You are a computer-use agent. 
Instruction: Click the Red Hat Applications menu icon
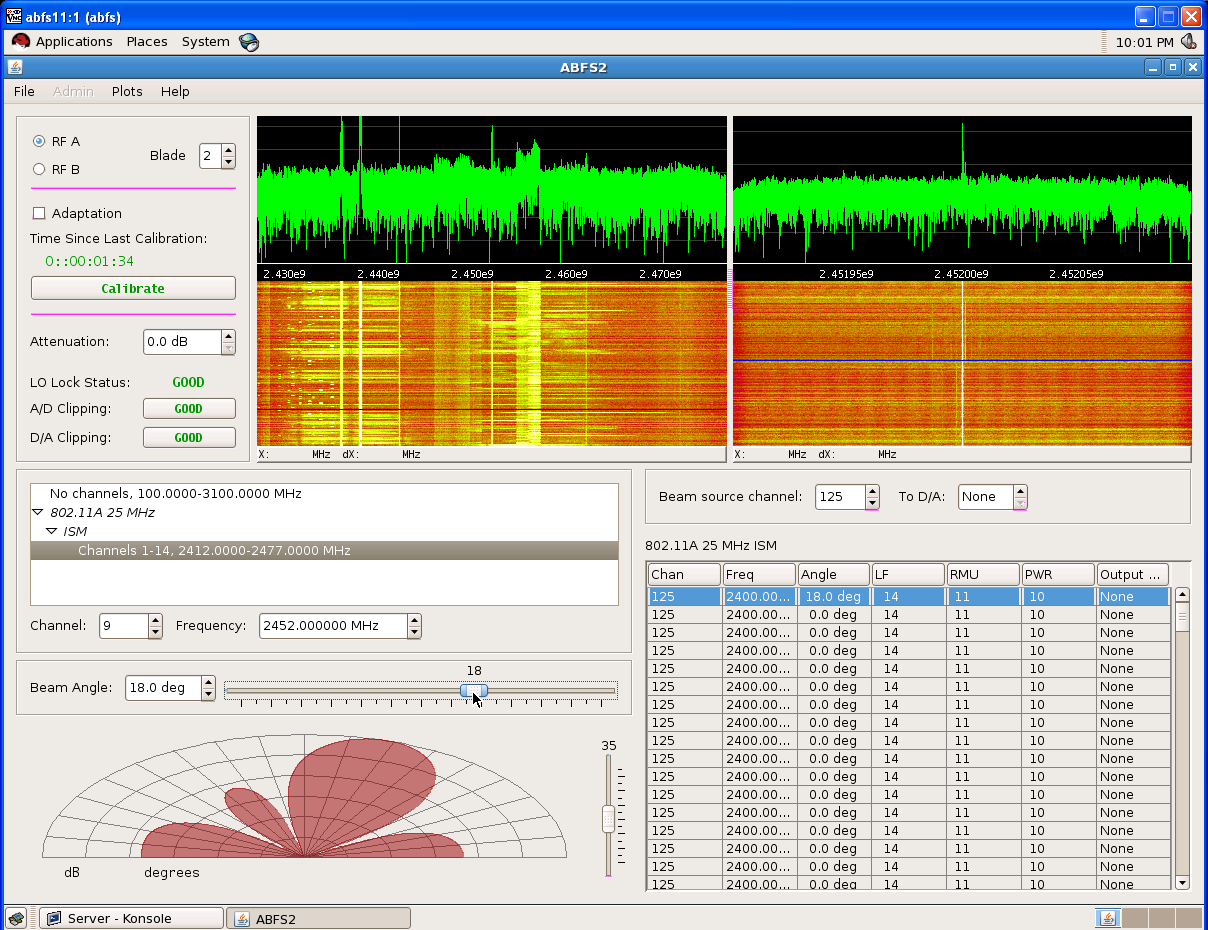(21, 41)
